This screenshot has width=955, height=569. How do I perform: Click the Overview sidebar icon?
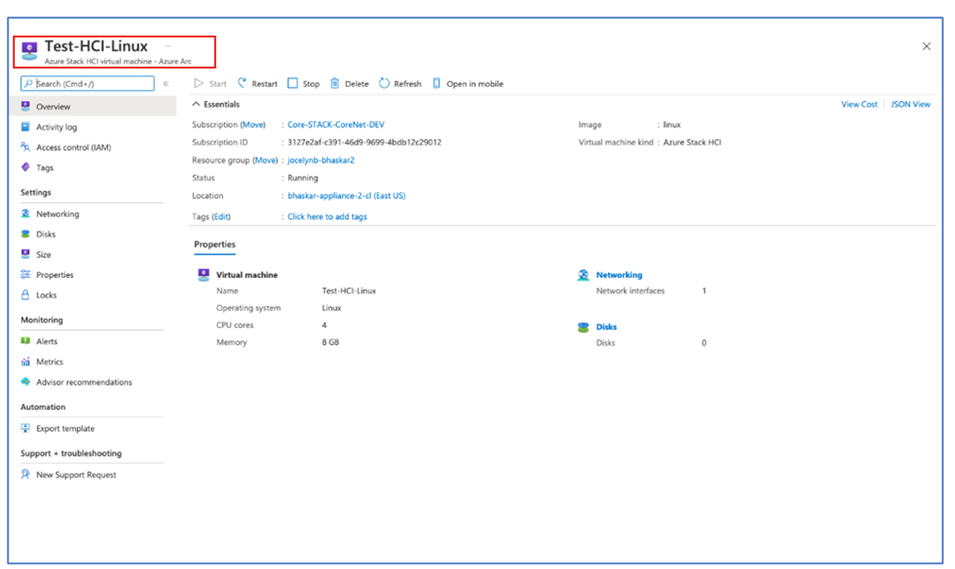pyautogui.click(x=26, y=106)
